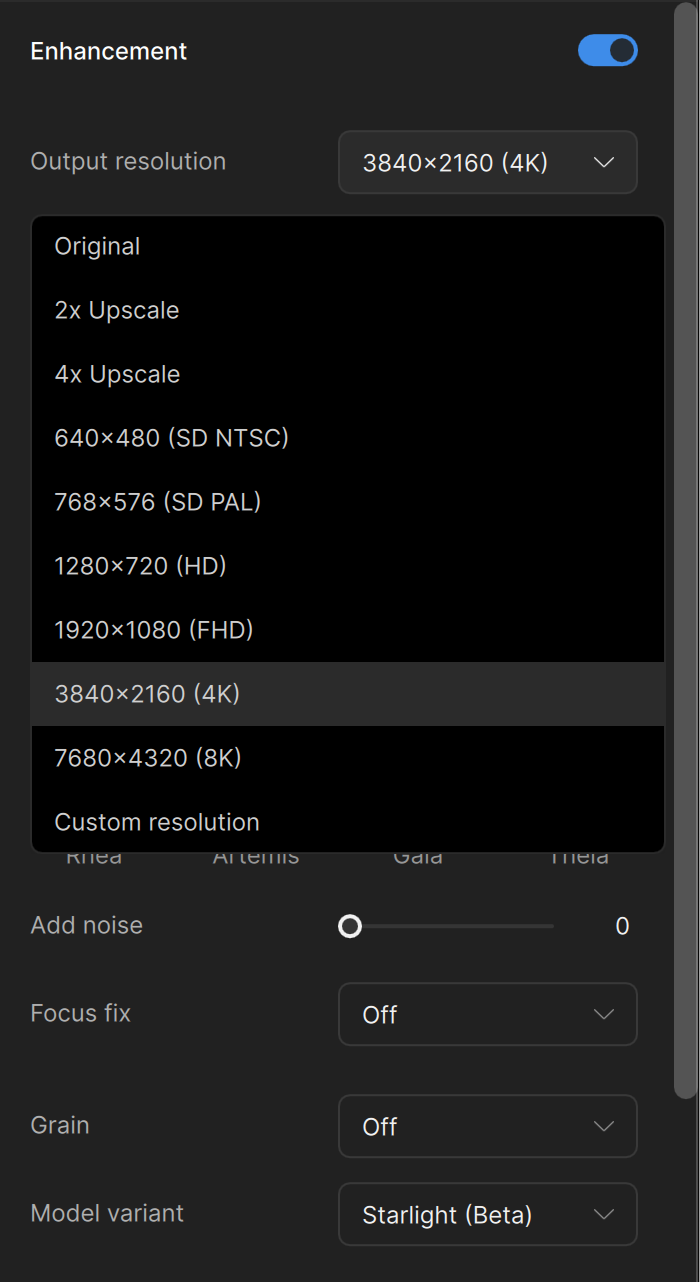700x1282 pixels.
Task: Click the Grain dropdown chevron arrow
Action: click(604, 1126)
